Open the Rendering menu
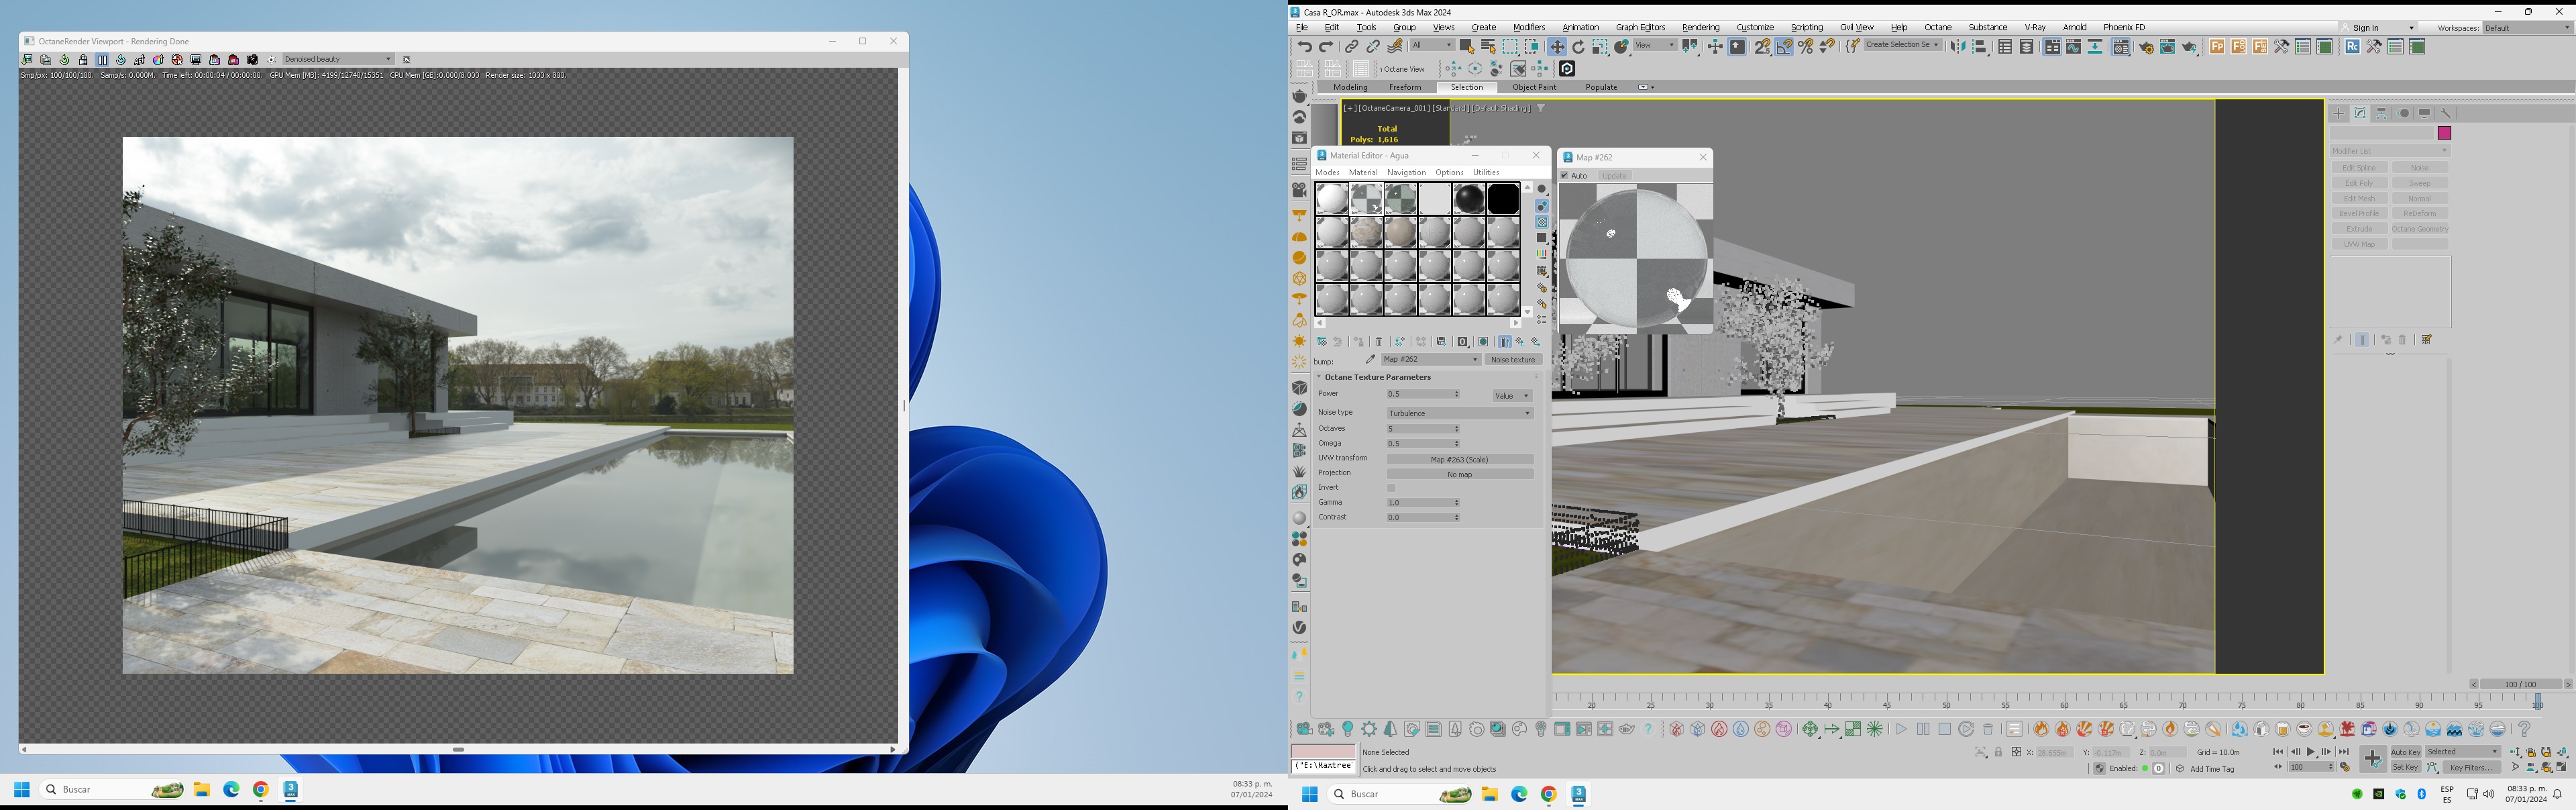2576x810 pixels. 1700,28
